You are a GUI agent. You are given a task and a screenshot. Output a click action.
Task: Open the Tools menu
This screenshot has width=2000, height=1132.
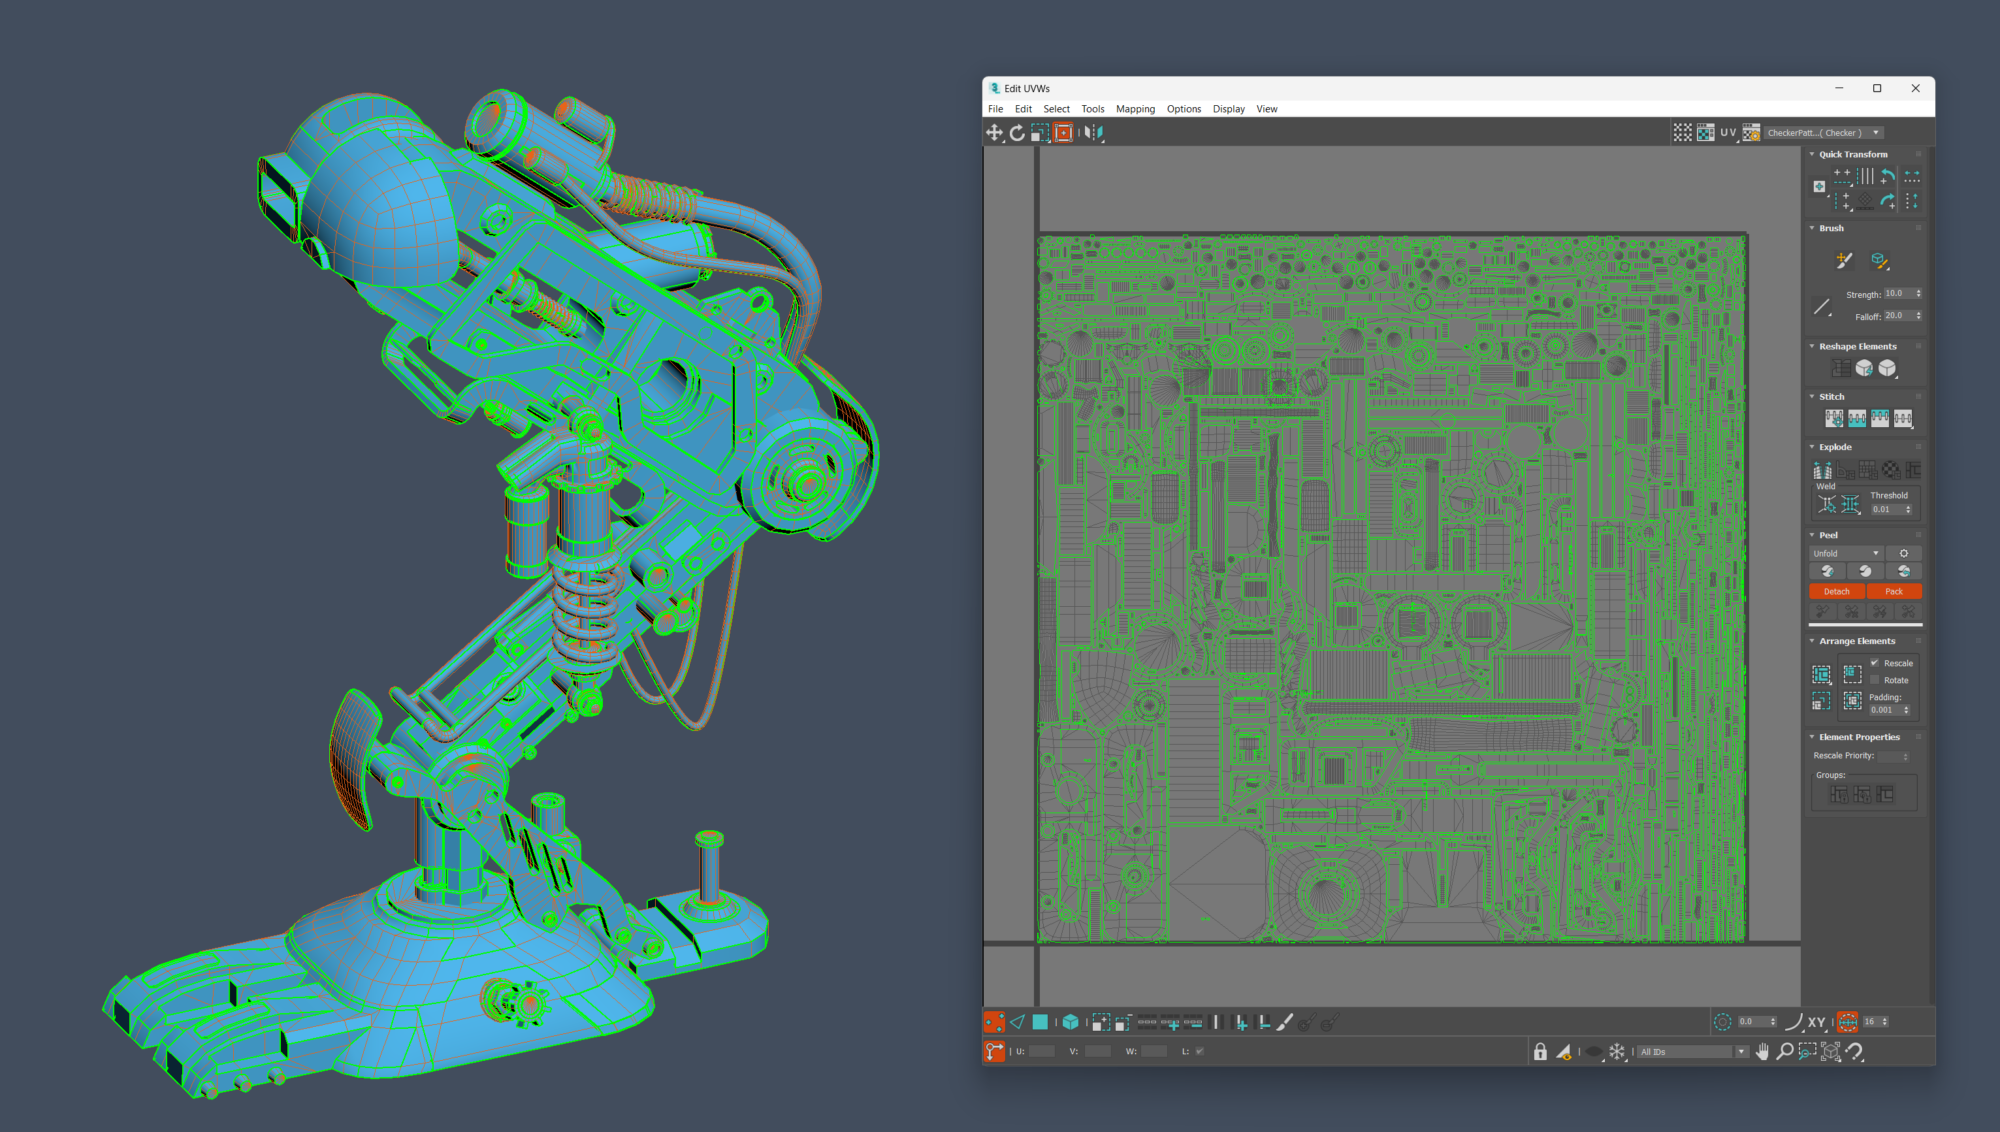pyautogui.click(x=1092, y=109)
